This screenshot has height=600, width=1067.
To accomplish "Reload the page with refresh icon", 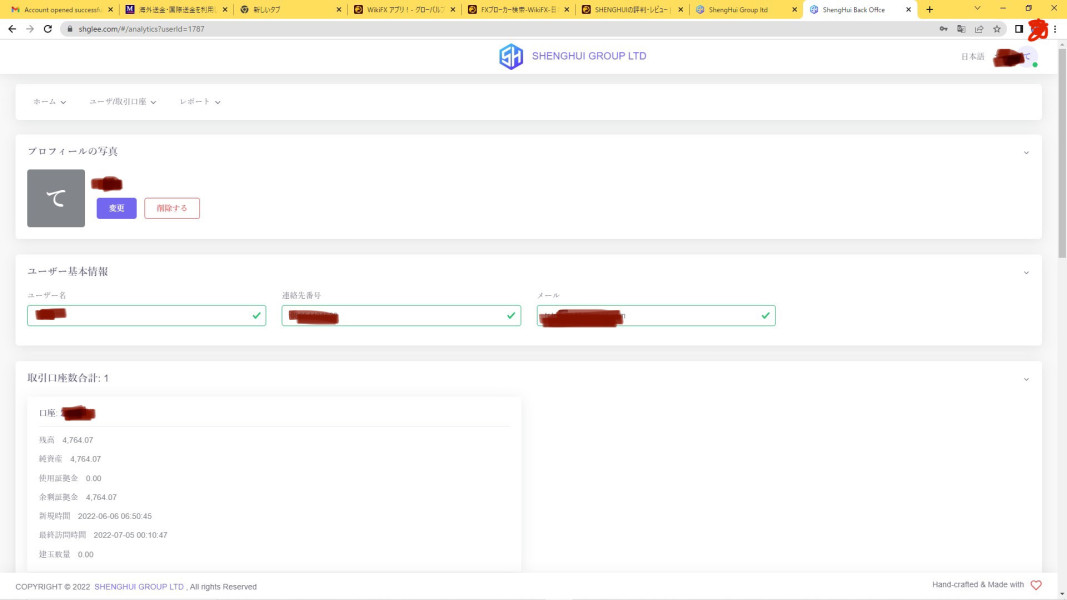I will click(x=48, y=29).
